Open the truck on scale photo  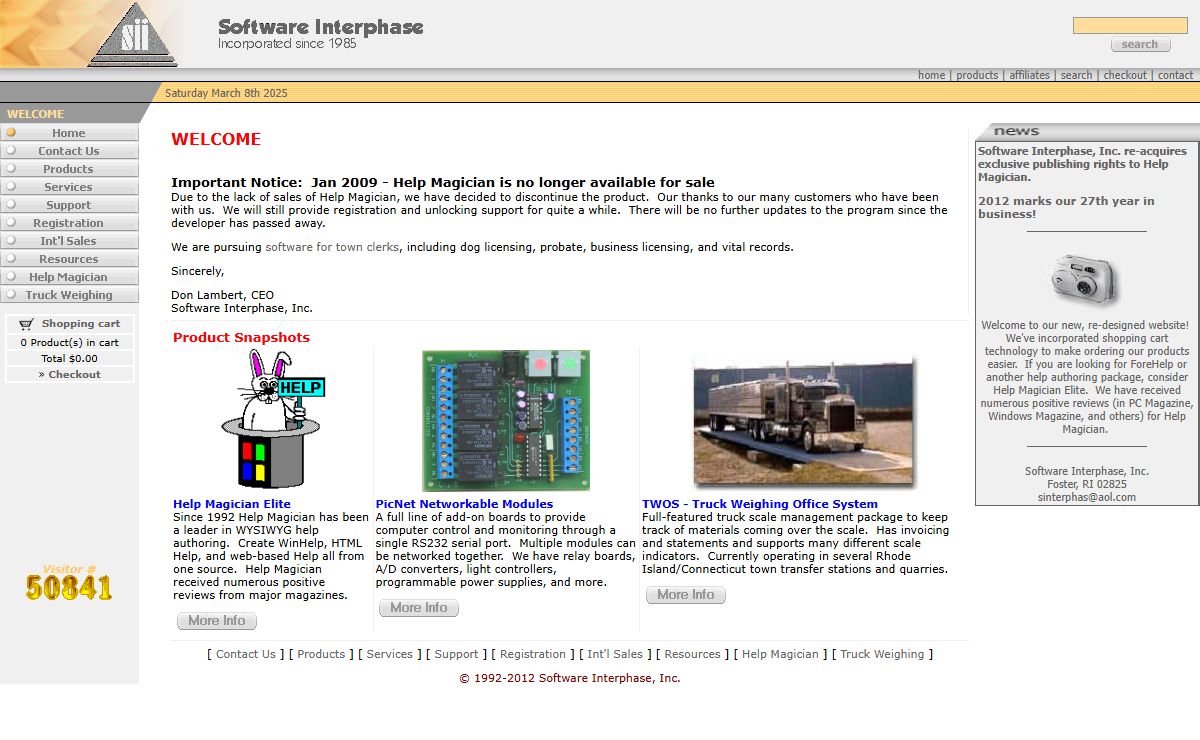[804, 420]
